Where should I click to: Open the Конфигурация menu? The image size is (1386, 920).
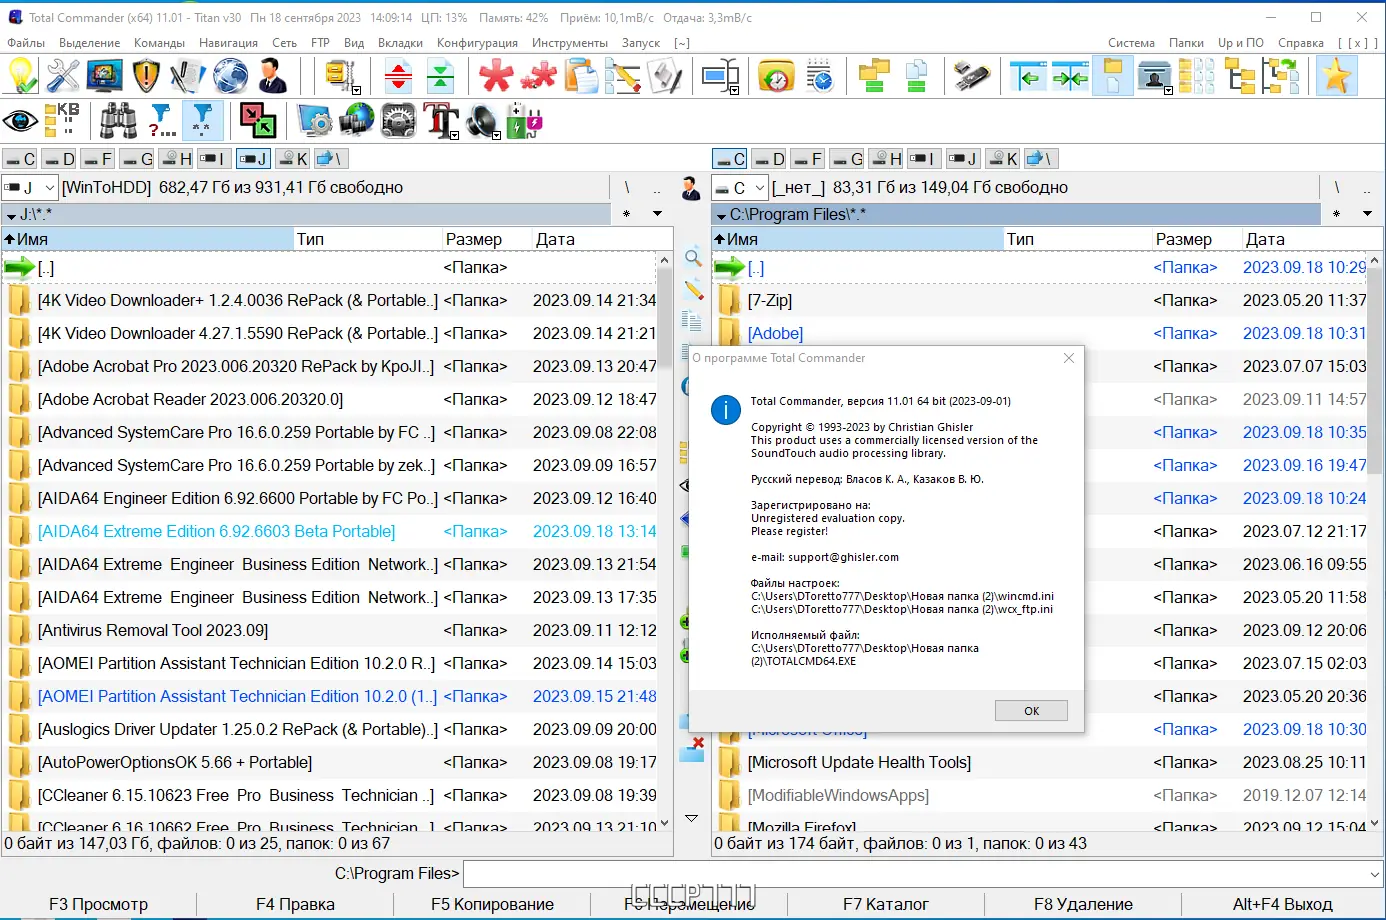(477, 43)
